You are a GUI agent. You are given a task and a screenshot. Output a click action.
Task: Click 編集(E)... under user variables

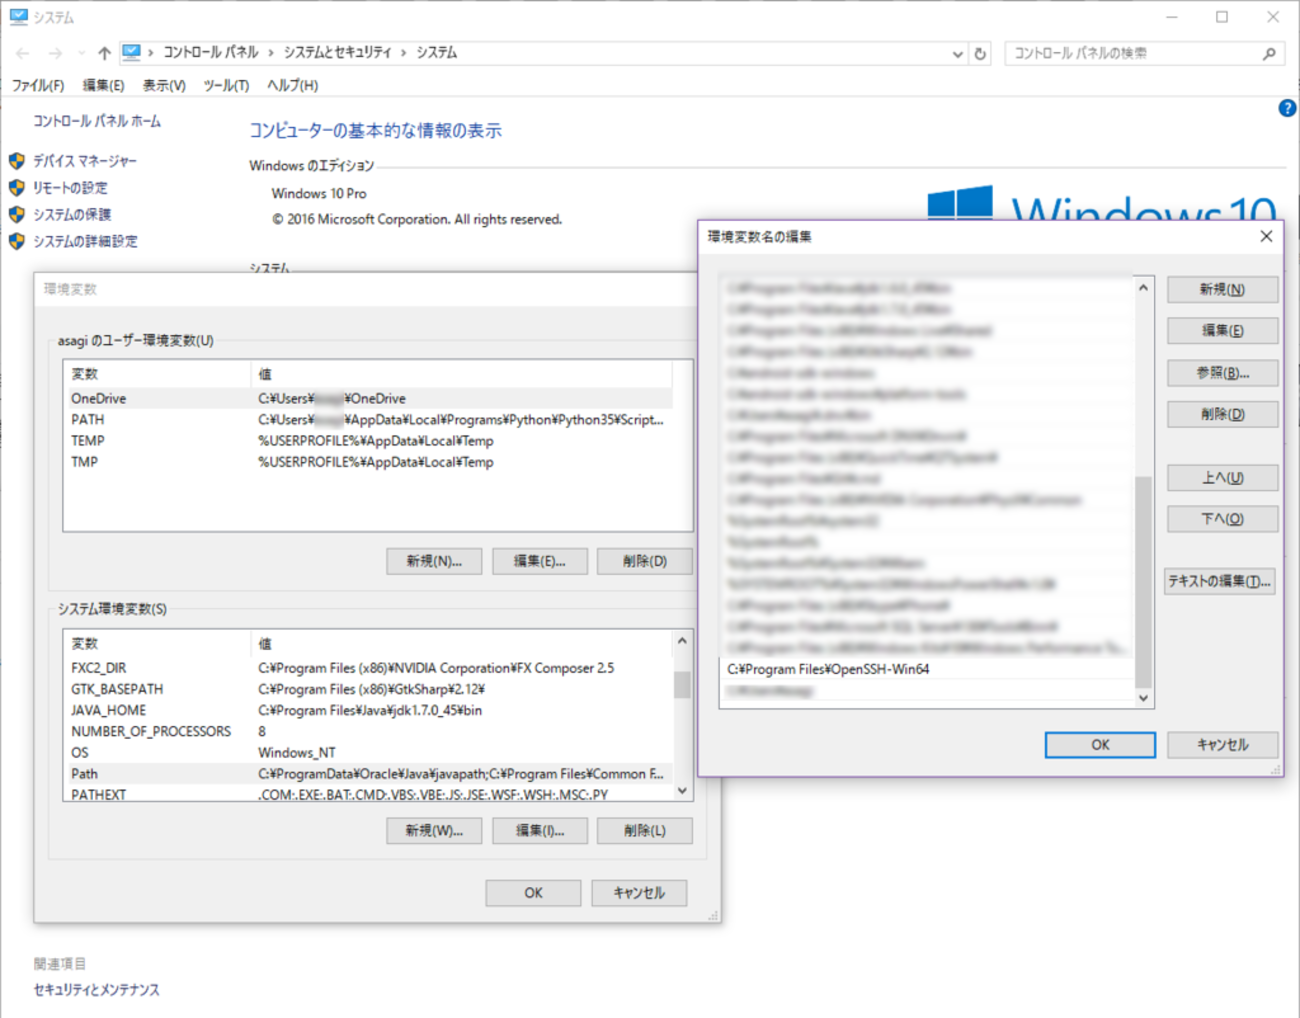[540, 562]
